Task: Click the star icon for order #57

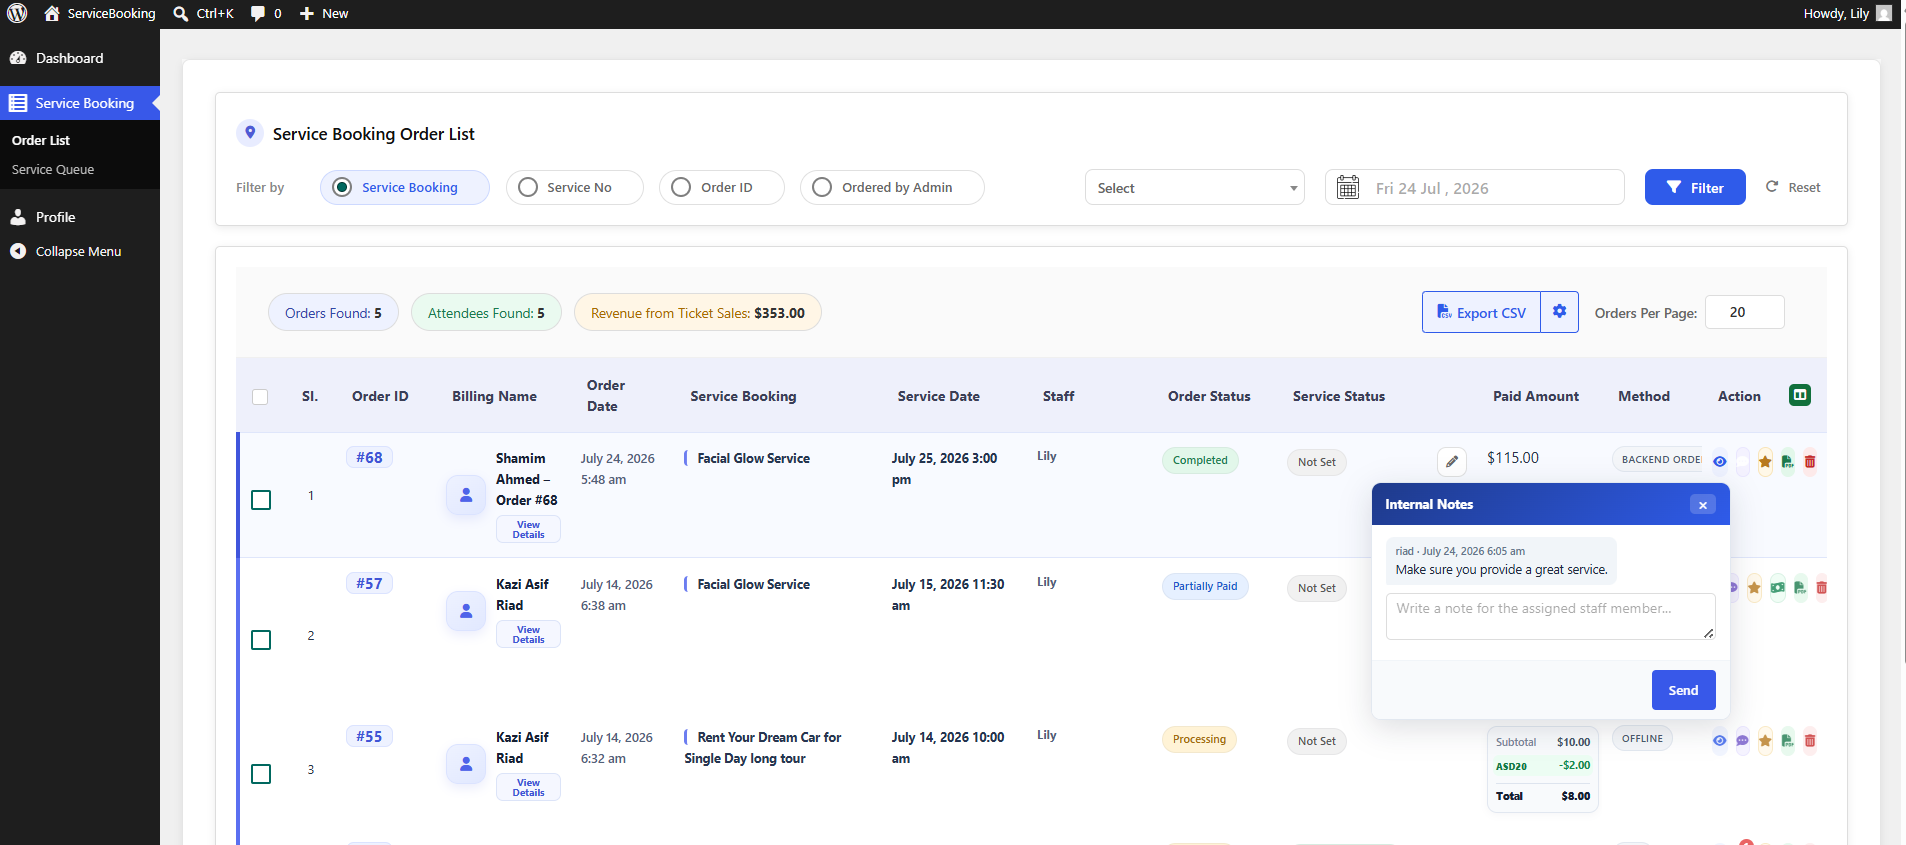Action: pyautogui.click(x=1754, y=587)
